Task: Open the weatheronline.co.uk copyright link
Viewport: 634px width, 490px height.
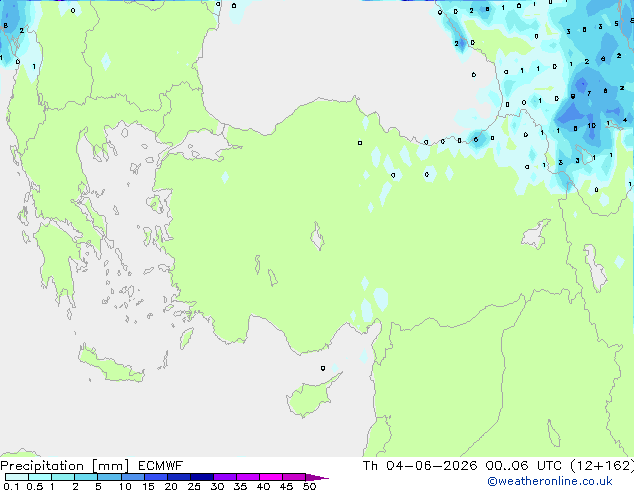Action: point(550,481)
